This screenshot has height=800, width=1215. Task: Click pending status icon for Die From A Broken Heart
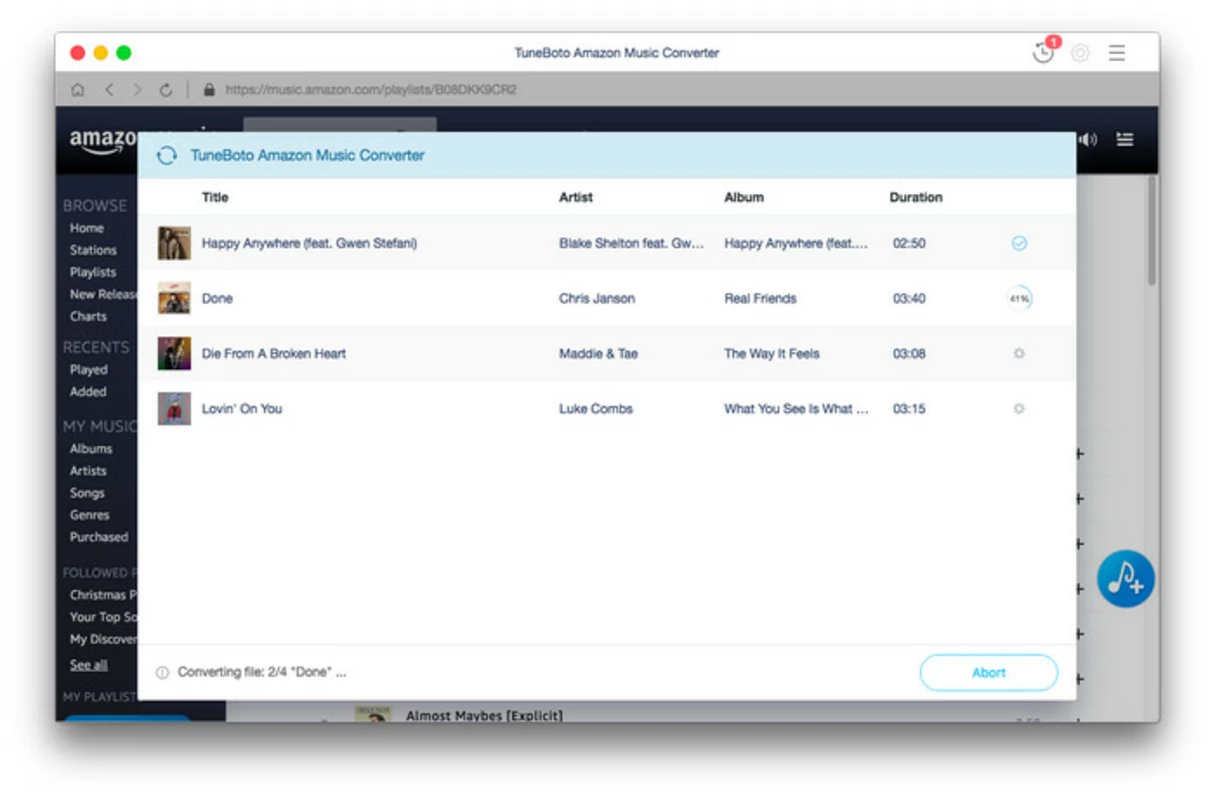(1019, 353)
